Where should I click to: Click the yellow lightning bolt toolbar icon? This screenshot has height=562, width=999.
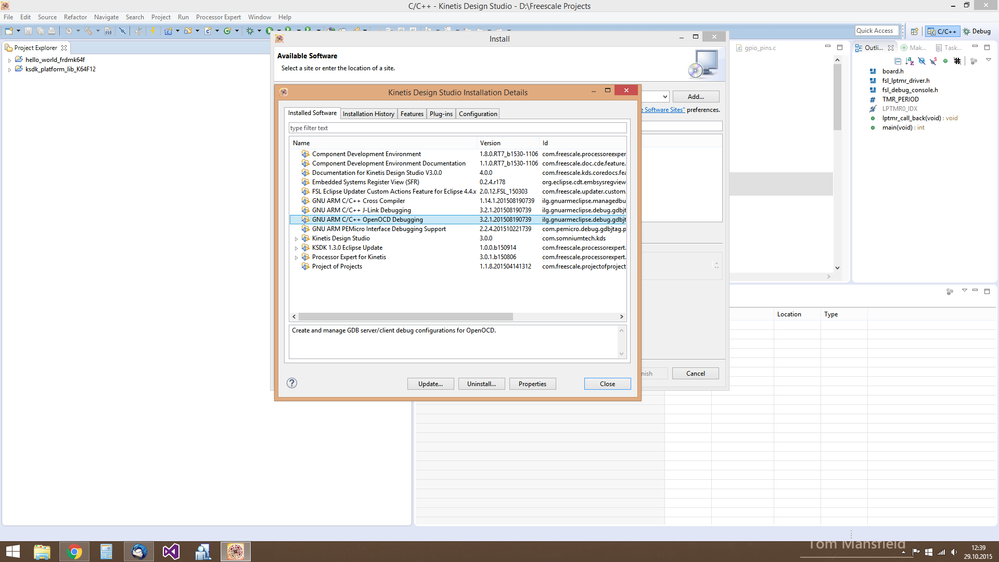point(153,31)
